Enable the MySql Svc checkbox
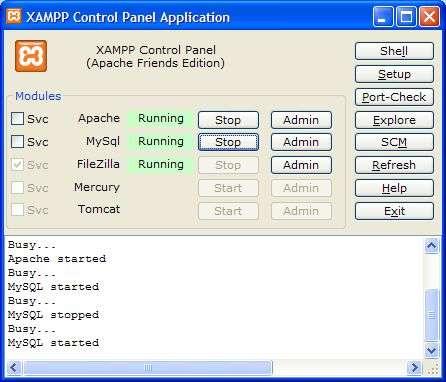Image resolution: width=446 pixels, height=382 pixels. (x=17, y=142)
